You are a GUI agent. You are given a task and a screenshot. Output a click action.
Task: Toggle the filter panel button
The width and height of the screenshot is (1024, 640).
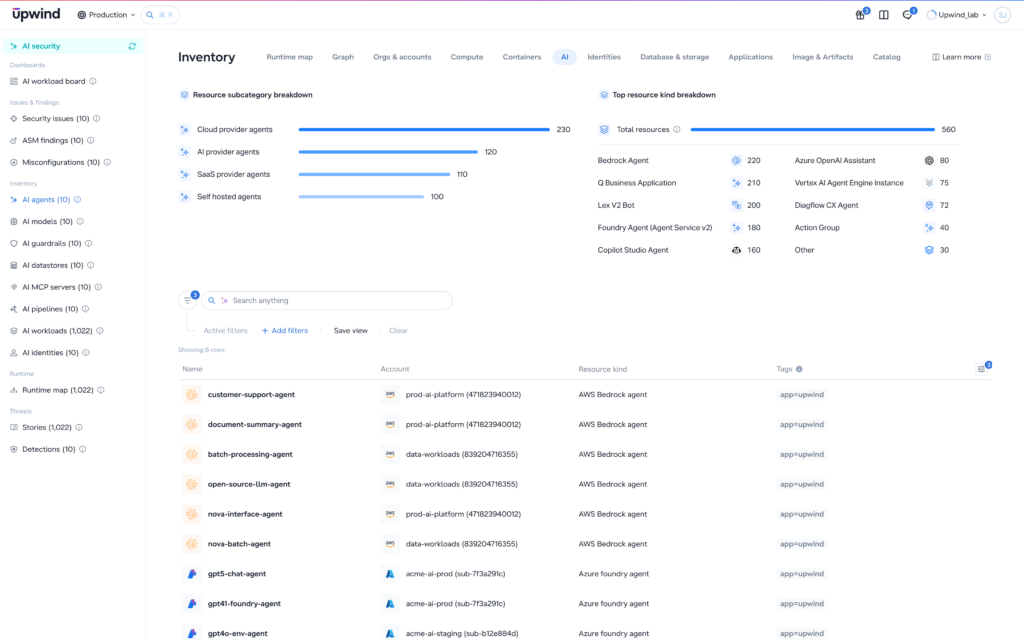[x=187, y=300]
